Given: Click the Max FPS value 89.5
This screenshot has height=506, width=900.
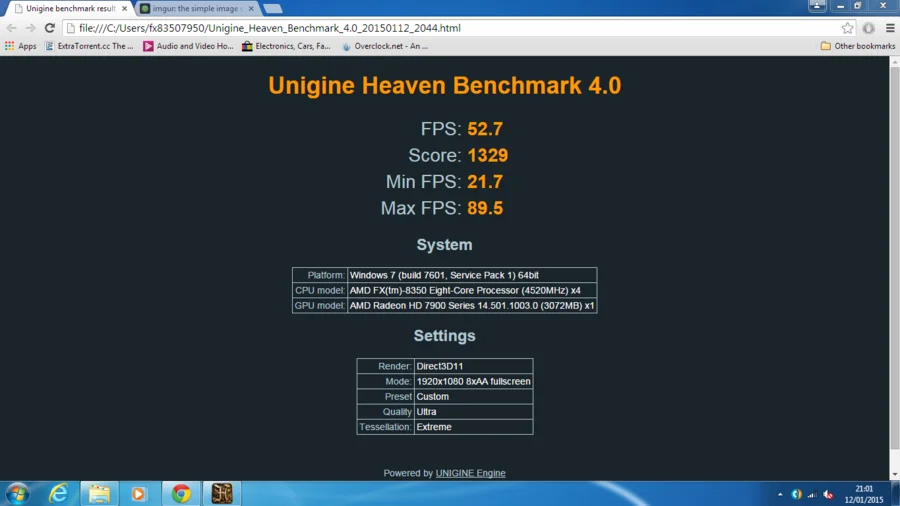Looking at the screenshot, I should click(485, 208).
